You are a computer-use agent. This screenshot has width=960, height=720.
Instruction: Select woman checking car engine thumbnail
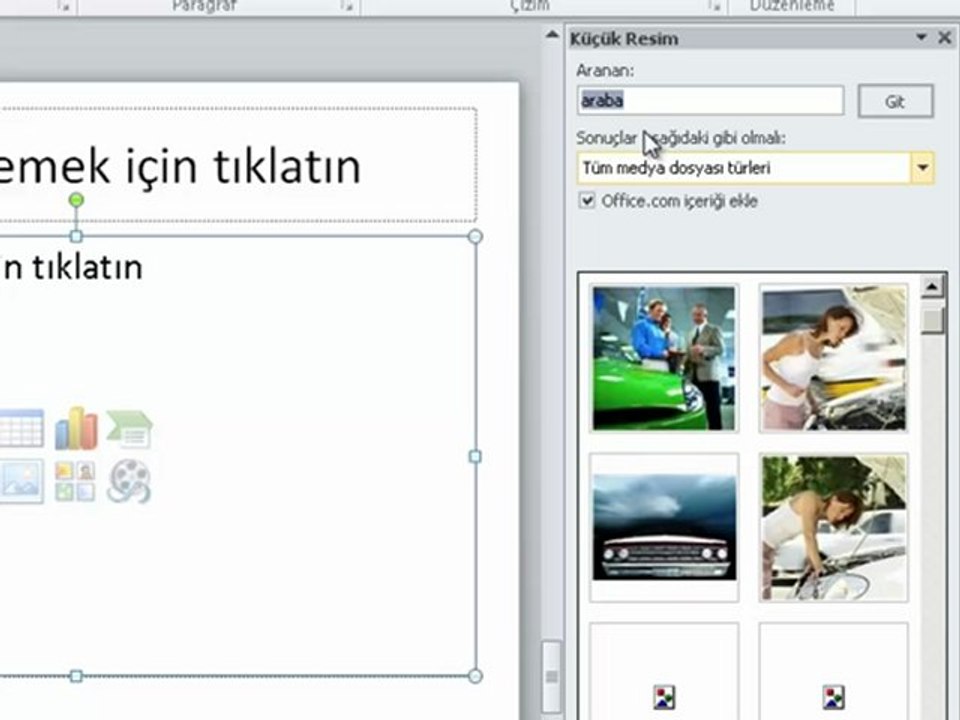pyautogui.click(x=833, y=358)
